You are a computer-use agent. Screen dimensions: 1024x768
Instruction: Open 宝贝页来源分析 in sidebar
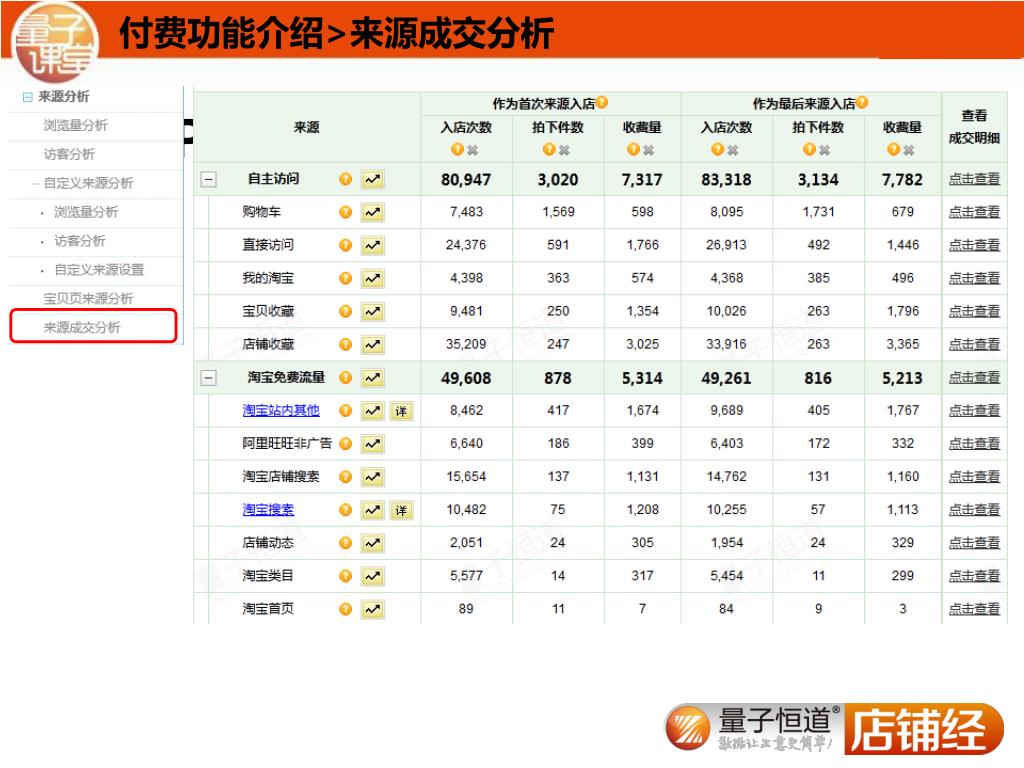click(x=88, y=298)
